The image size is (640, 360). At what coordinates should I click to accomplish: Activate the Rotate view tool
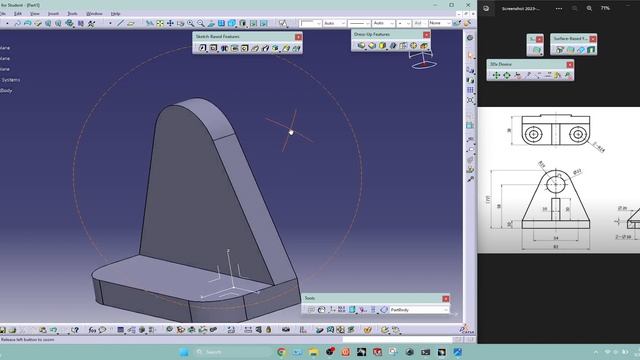(x=180, y=24)
